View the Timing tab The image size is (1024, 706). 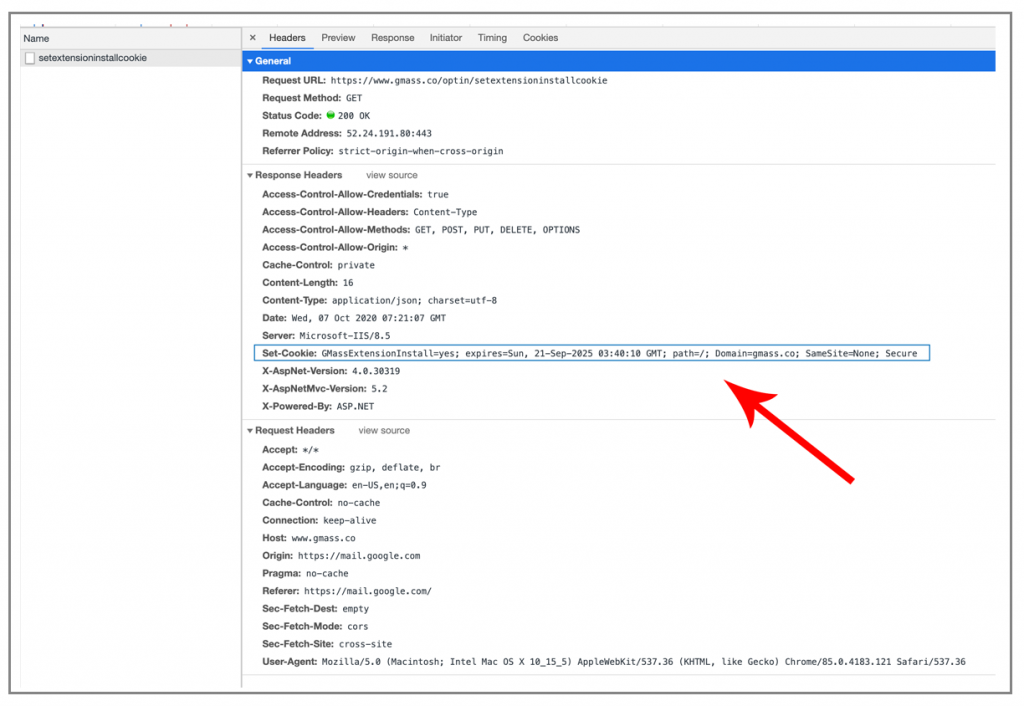[x=492, y=37]
